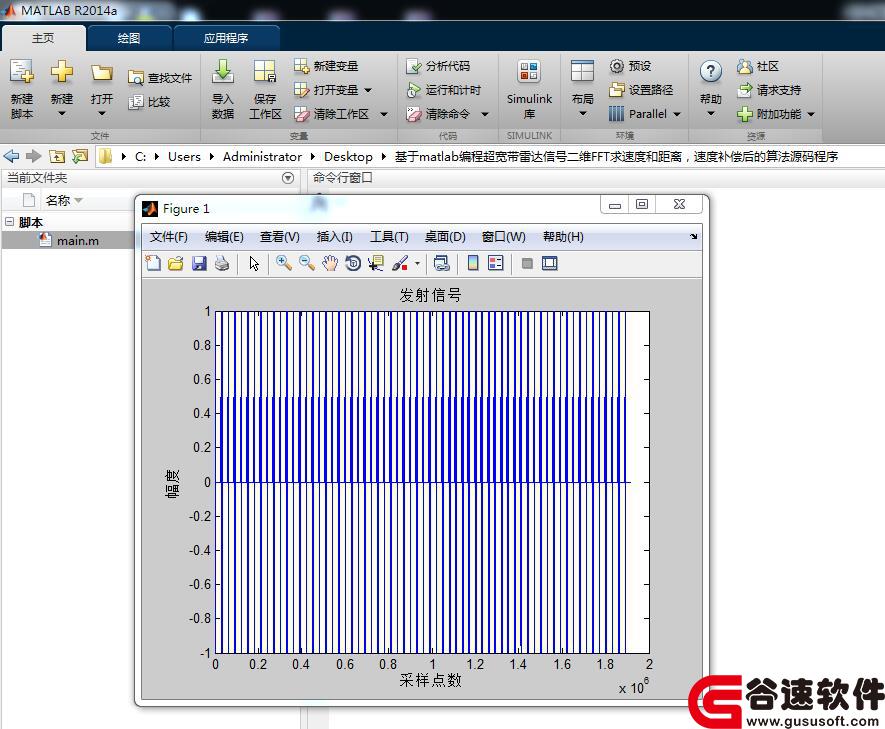
Task: Select the Zoom In magnifier tool
Action: point(283,264)
